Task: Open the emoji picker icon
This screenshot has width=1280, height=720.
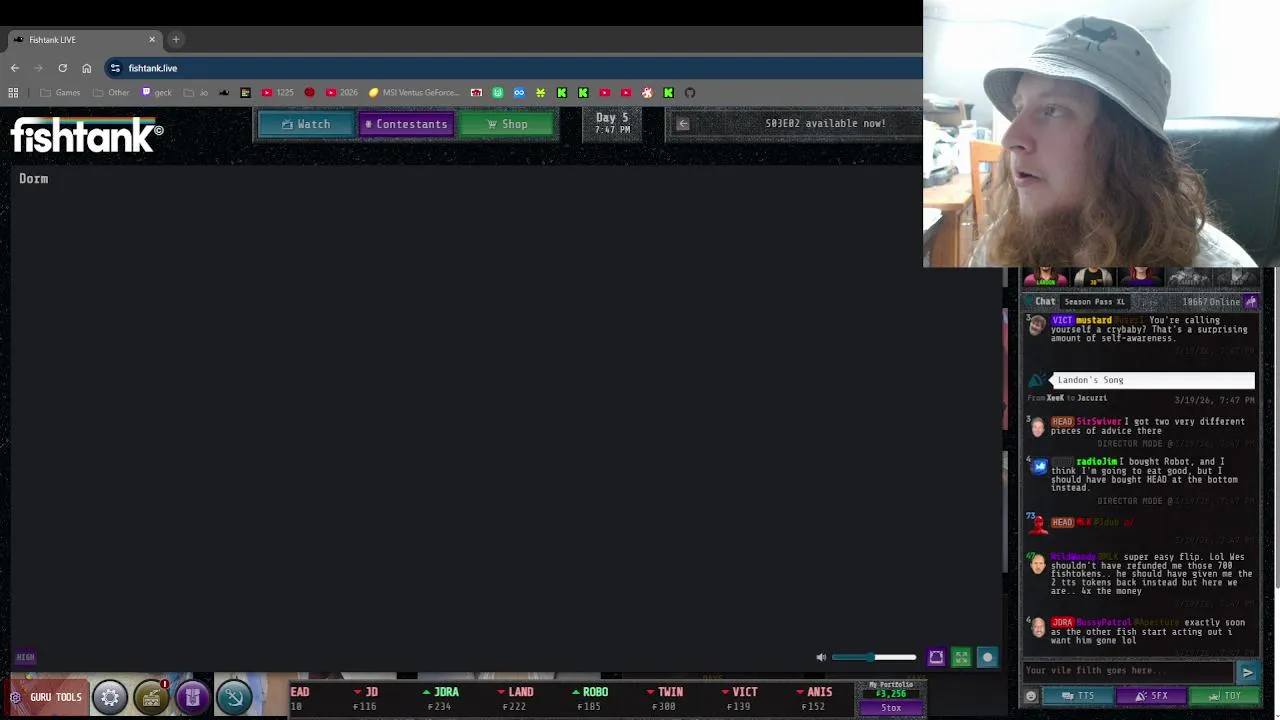Action: 1031,696
